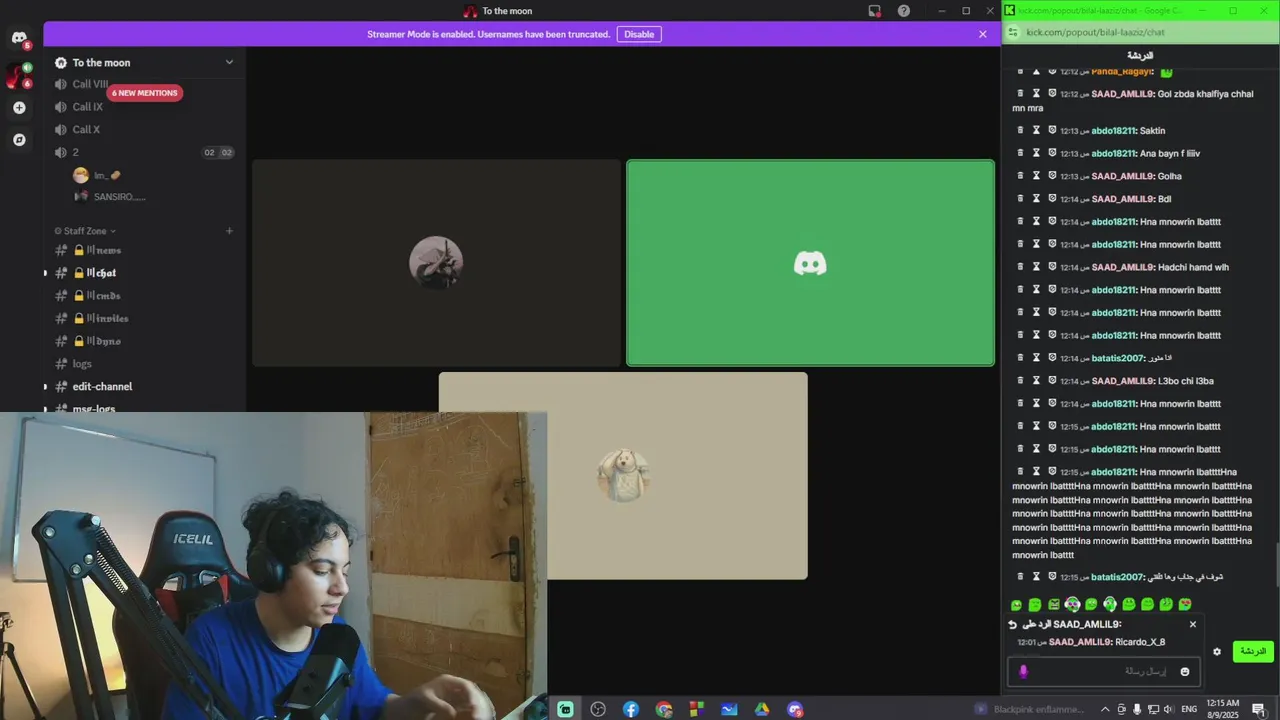Open Discord help question mark icon
The width and height of the screenshot is (1280, 720).
tap(904, 11)
